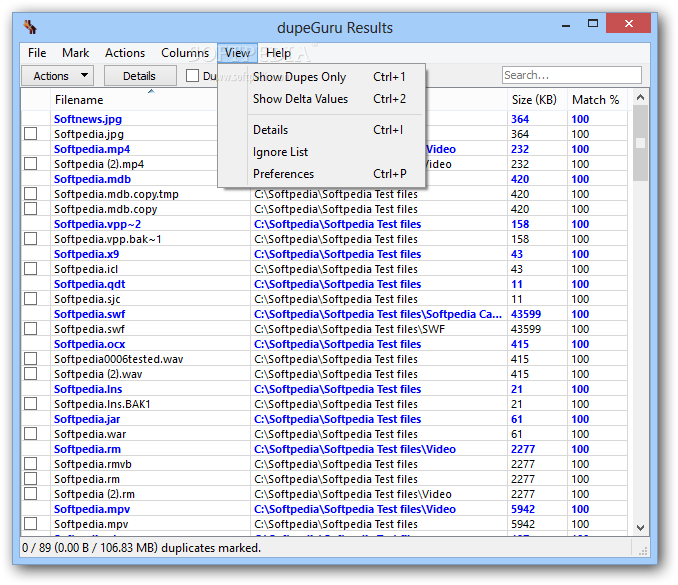Open the Mark menu

pyautogui.click(x=75, y=53)
